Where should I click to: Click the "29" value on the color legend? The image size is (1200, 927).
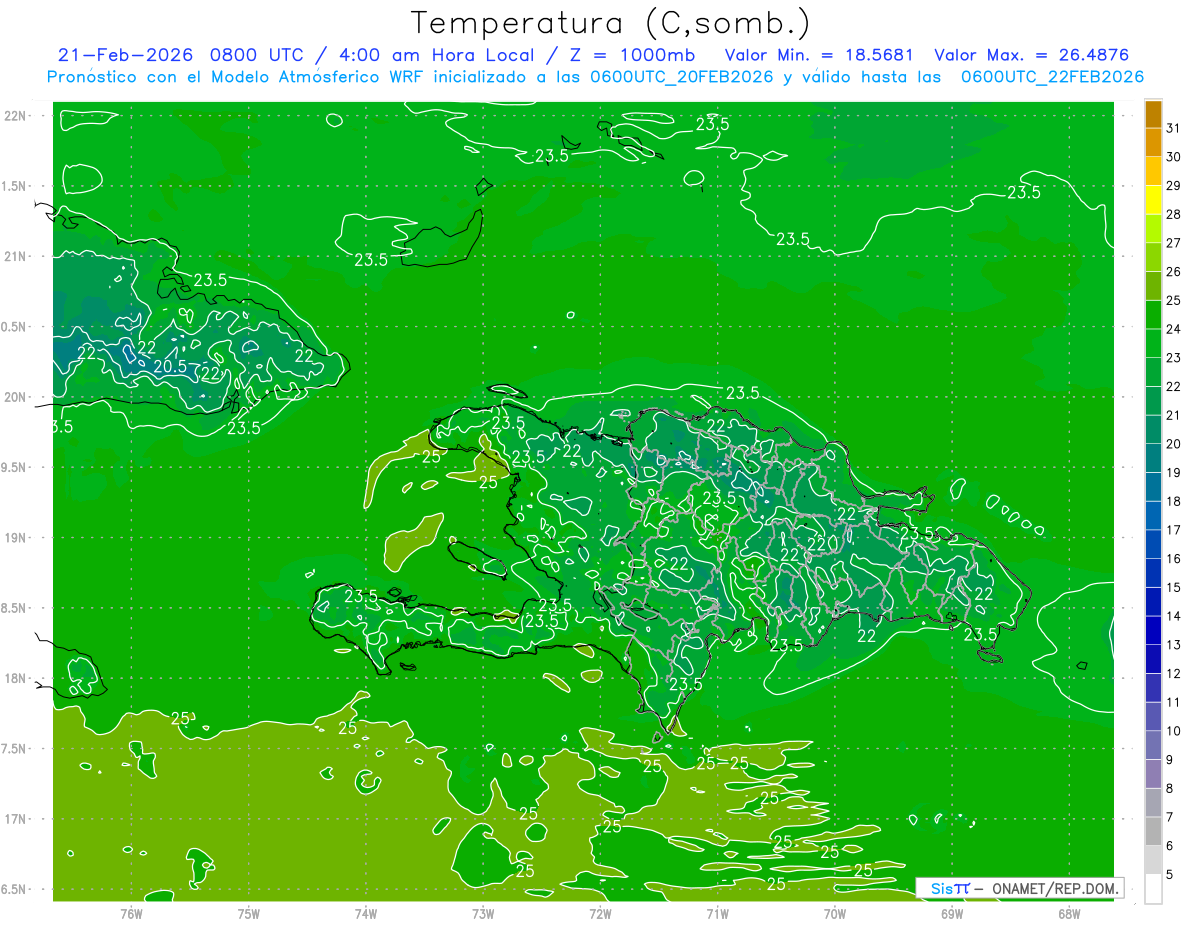click(1173, 186)
